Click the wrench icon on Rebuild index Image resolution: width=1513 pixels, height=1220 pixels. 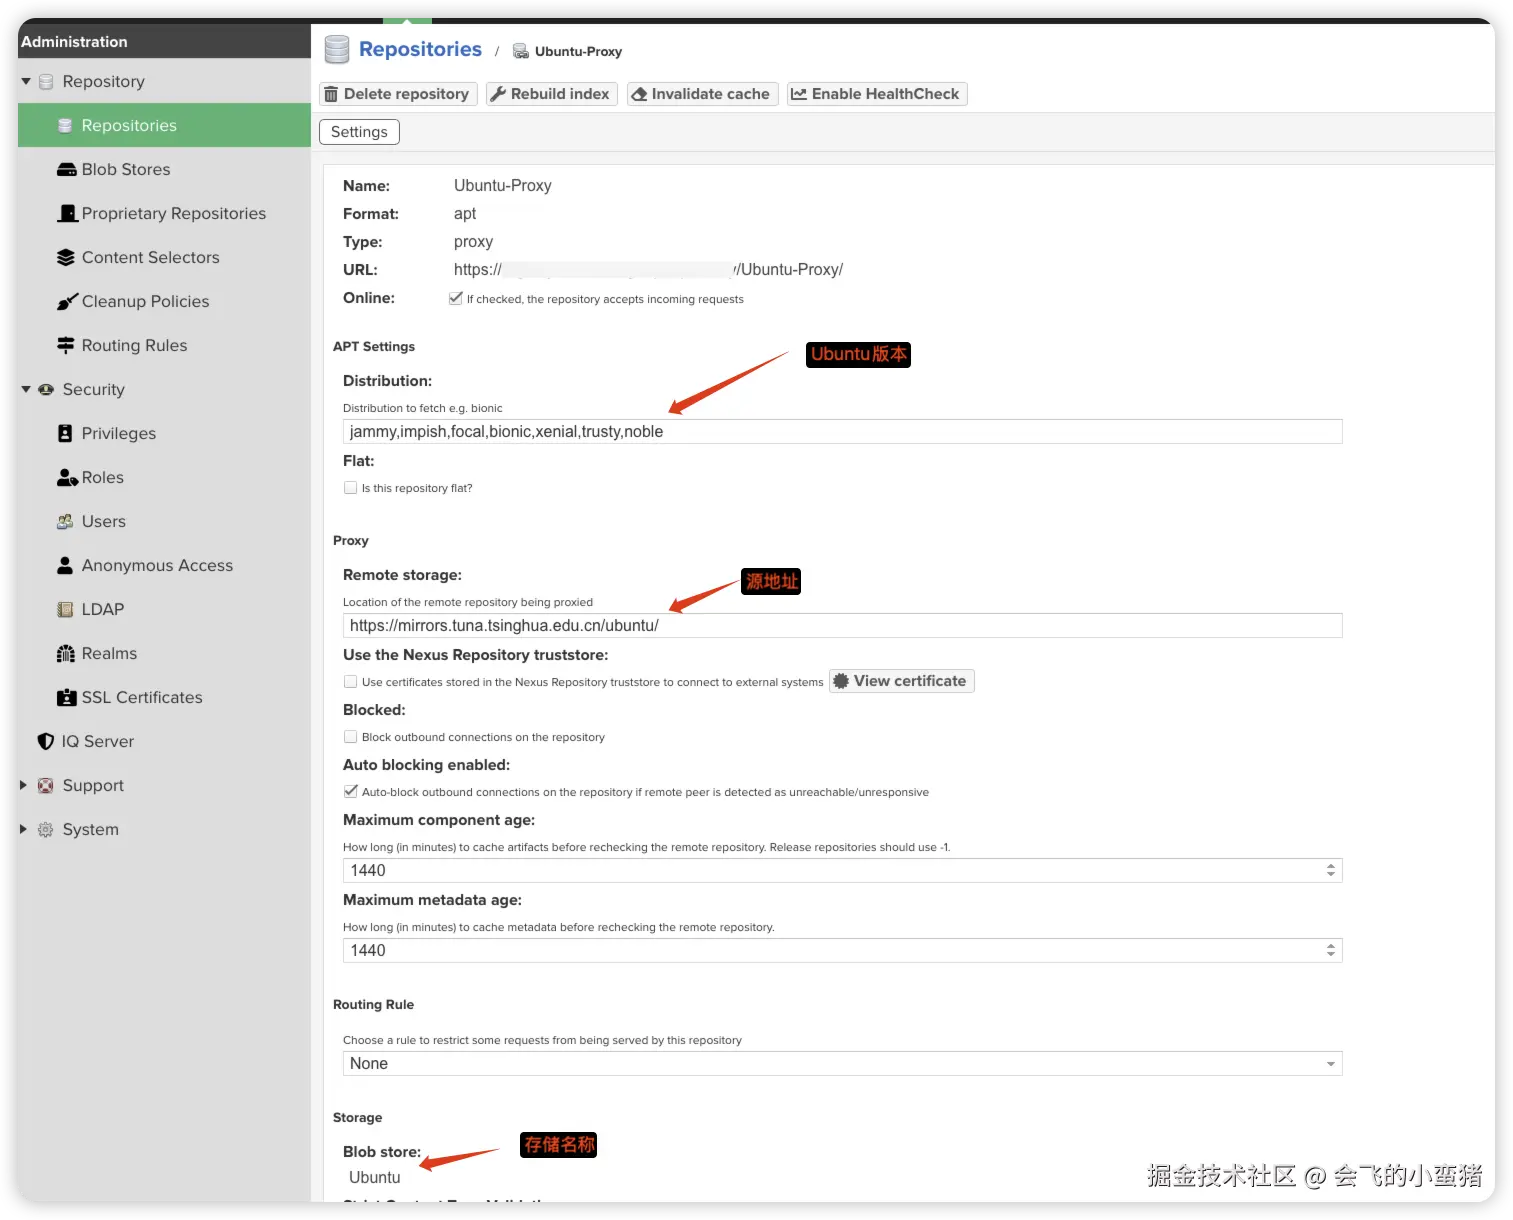pyautogui.click(x=497, y=94)
